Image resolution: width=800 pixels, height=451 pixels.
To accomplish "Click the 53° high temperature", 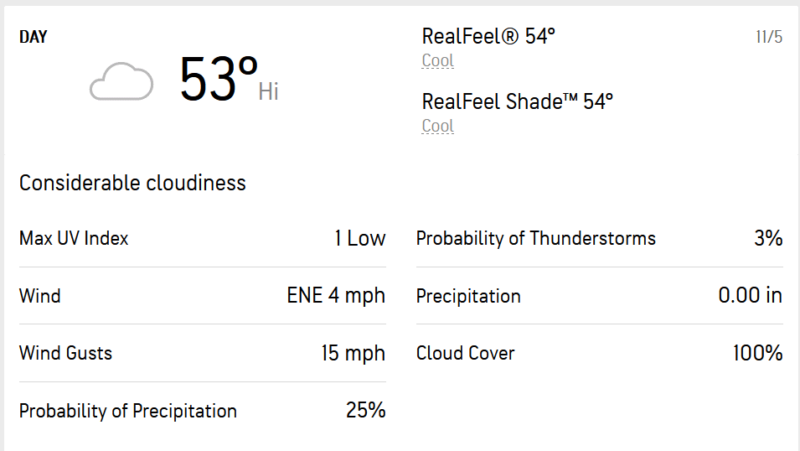I will (x=218, y=79).
